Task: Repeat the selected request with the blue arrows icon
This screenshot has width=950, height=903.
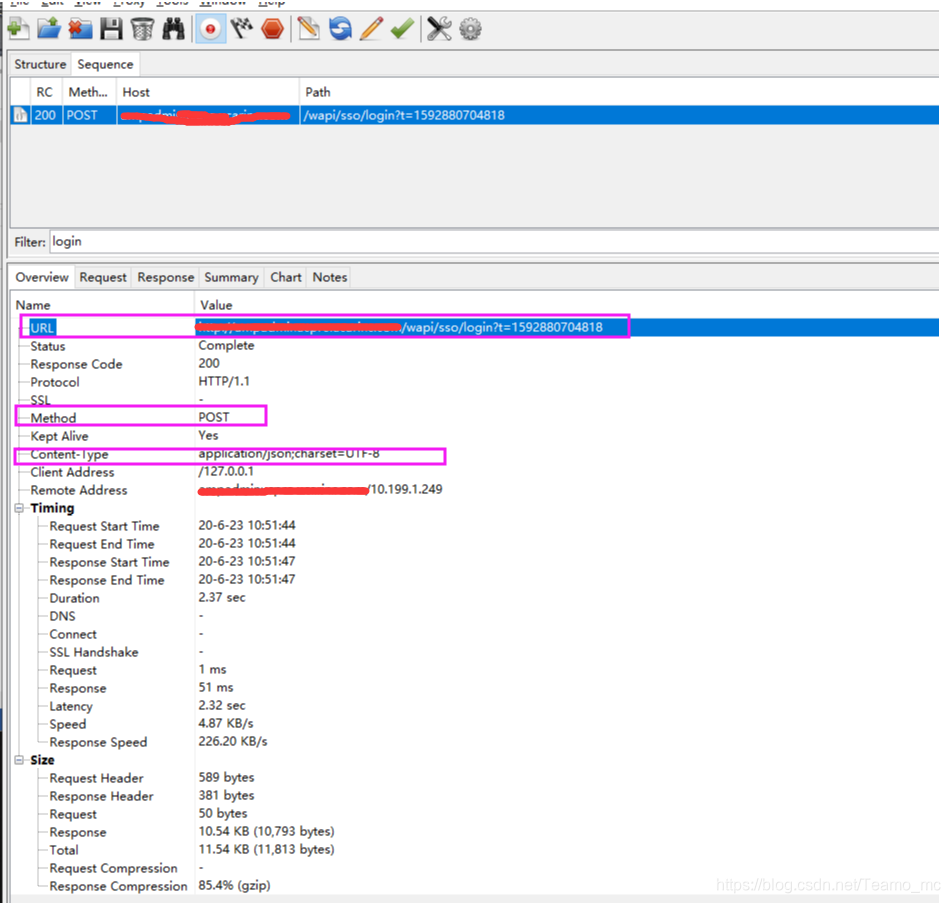Action: (x=340, y=28)
